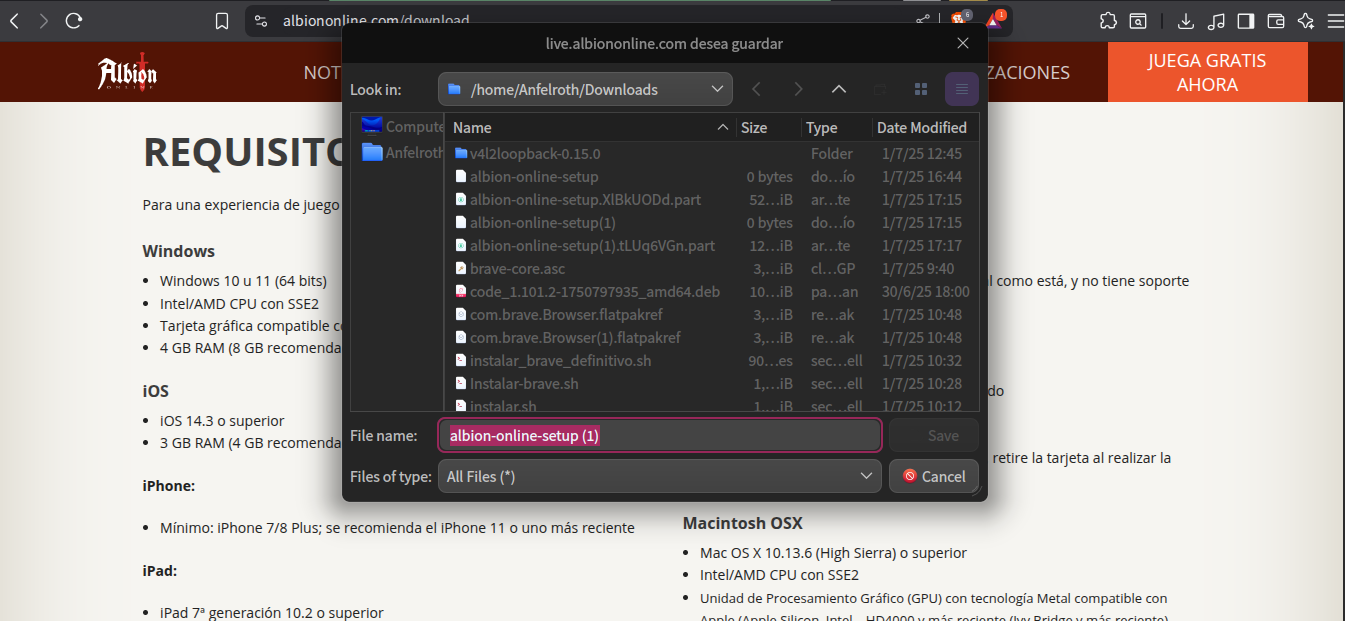Screen dimensions: 1345x621
Task: Open the Files of type dropdown
Action: pyautogui.click(x=660, y=476)
